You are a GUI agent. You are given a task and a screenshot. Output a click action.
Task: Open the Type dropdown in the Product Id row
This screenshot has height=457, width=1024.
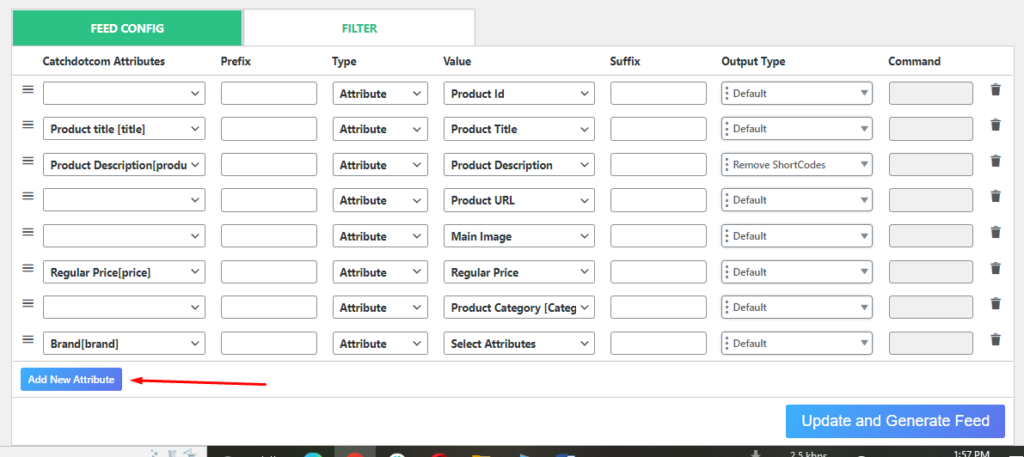point(381,93)
